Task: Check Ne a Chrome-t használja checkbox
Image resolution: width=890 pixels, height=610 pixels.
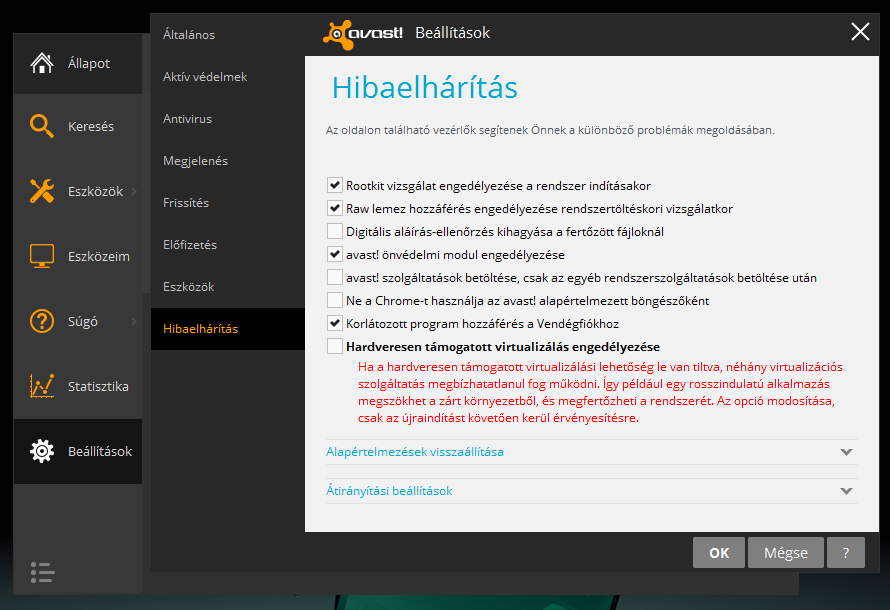Action: (335, 300)
